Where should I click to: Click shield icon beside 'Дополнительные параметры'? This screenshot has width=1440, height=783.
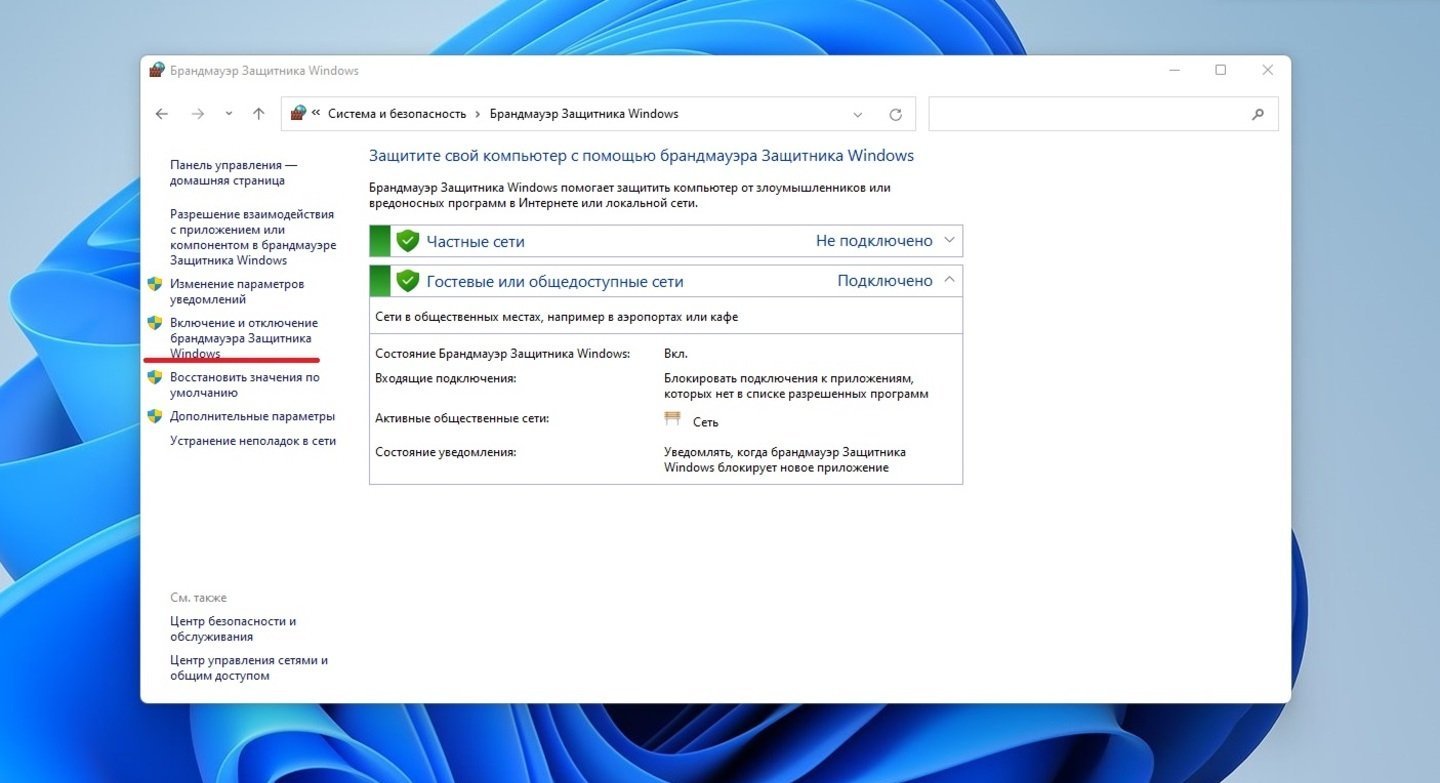[155, 416]
